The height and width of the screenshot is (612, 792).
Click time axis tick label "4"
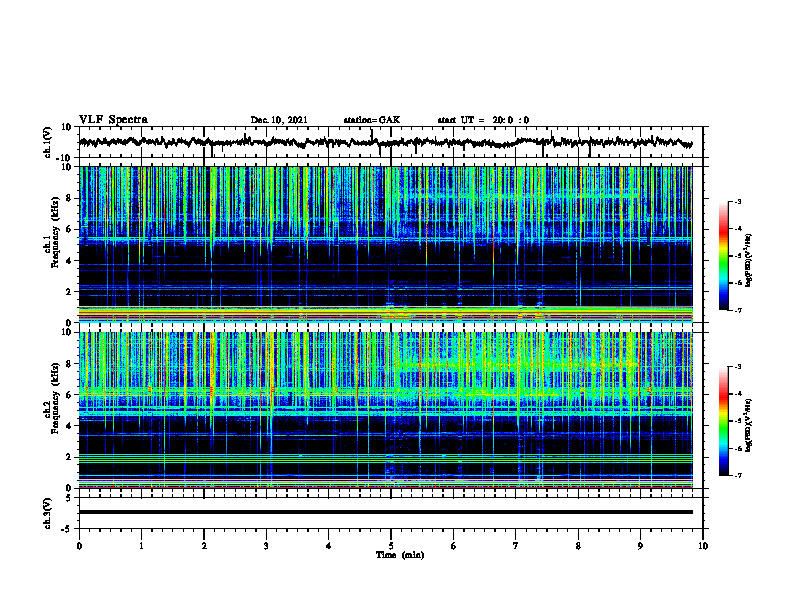[x=329, y=546]
